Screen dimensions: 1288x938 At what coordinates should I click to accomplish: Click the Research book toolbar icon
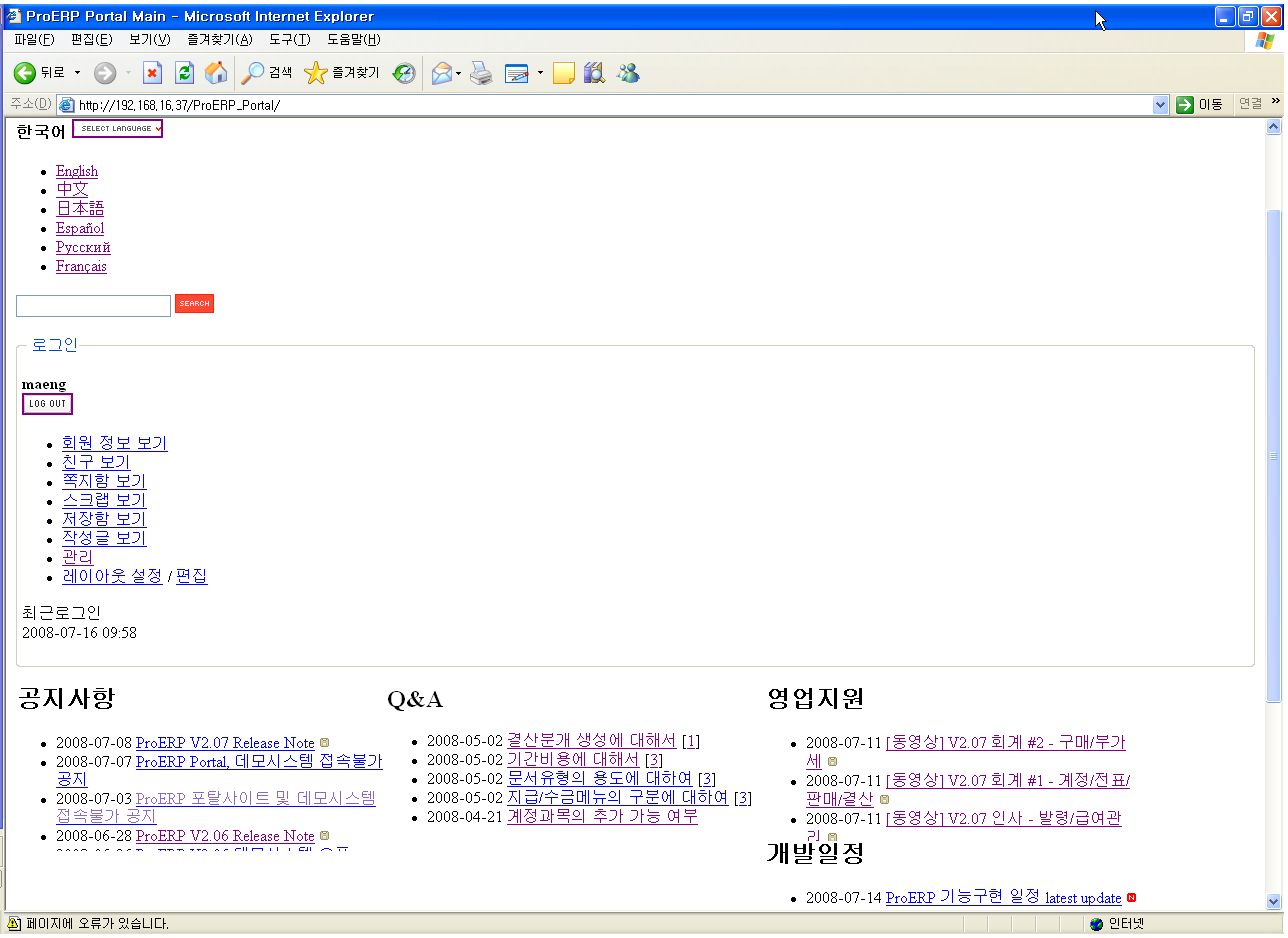(x=595, y=73)
